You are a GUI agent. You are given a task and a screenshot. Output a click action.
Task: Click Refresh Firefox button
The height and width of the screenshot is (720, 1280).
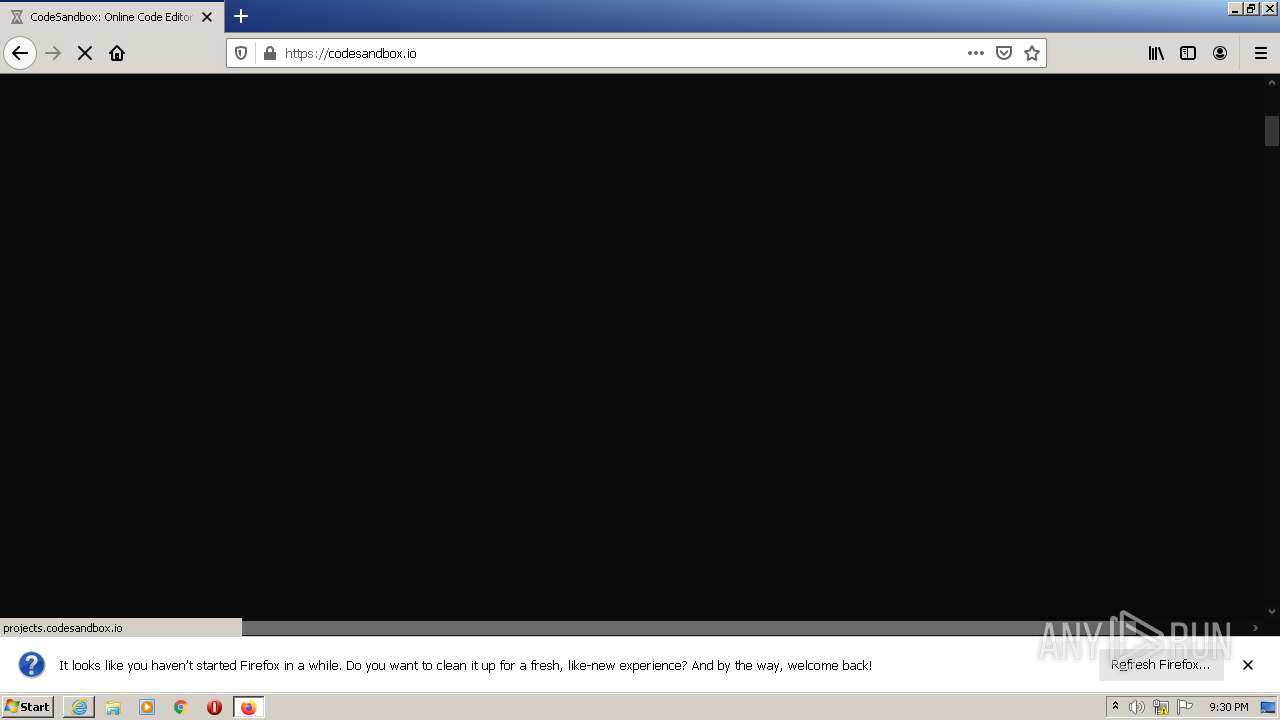[1160, 665]
